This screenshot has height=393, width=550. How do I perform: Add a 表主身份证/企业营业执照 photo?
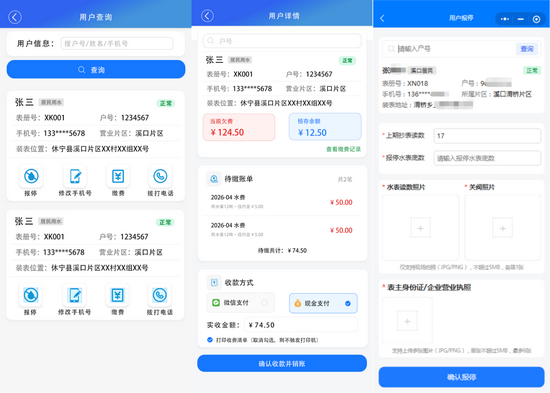(407, 321)
